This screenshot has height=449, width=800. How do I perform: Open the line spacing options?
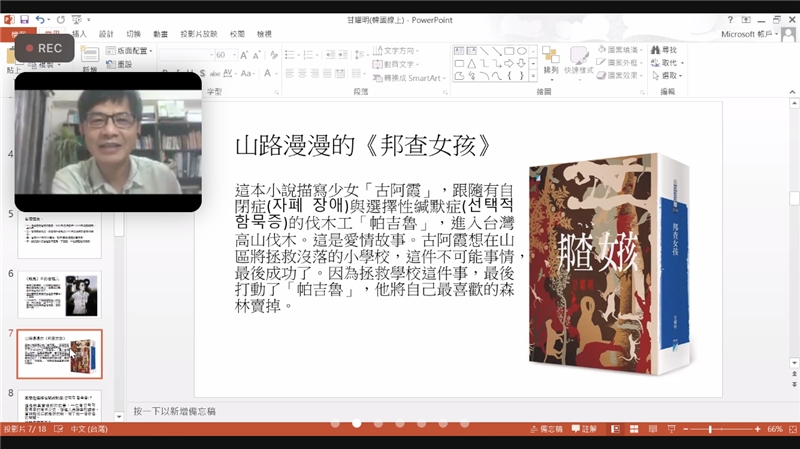(361, 55)
